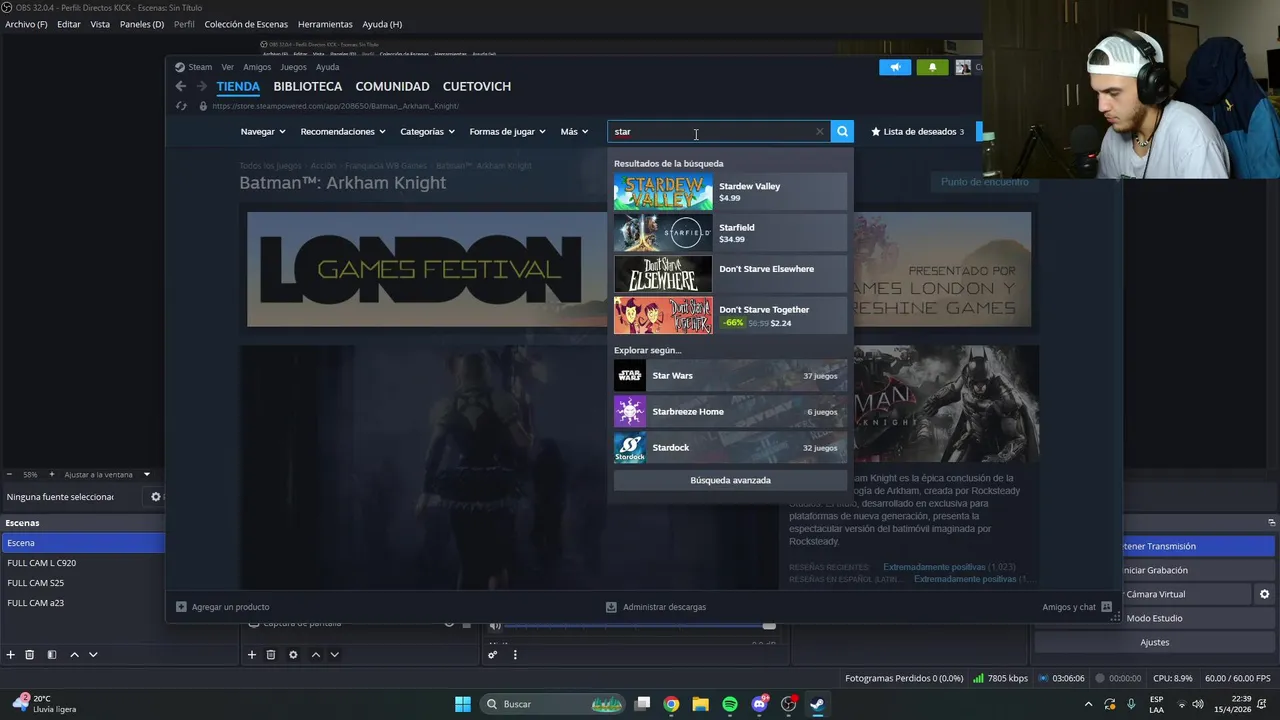The height and width of the screenshot is (720, 1280).
Task: Click Búsqueda avanzada button
Action: point(730,480)
